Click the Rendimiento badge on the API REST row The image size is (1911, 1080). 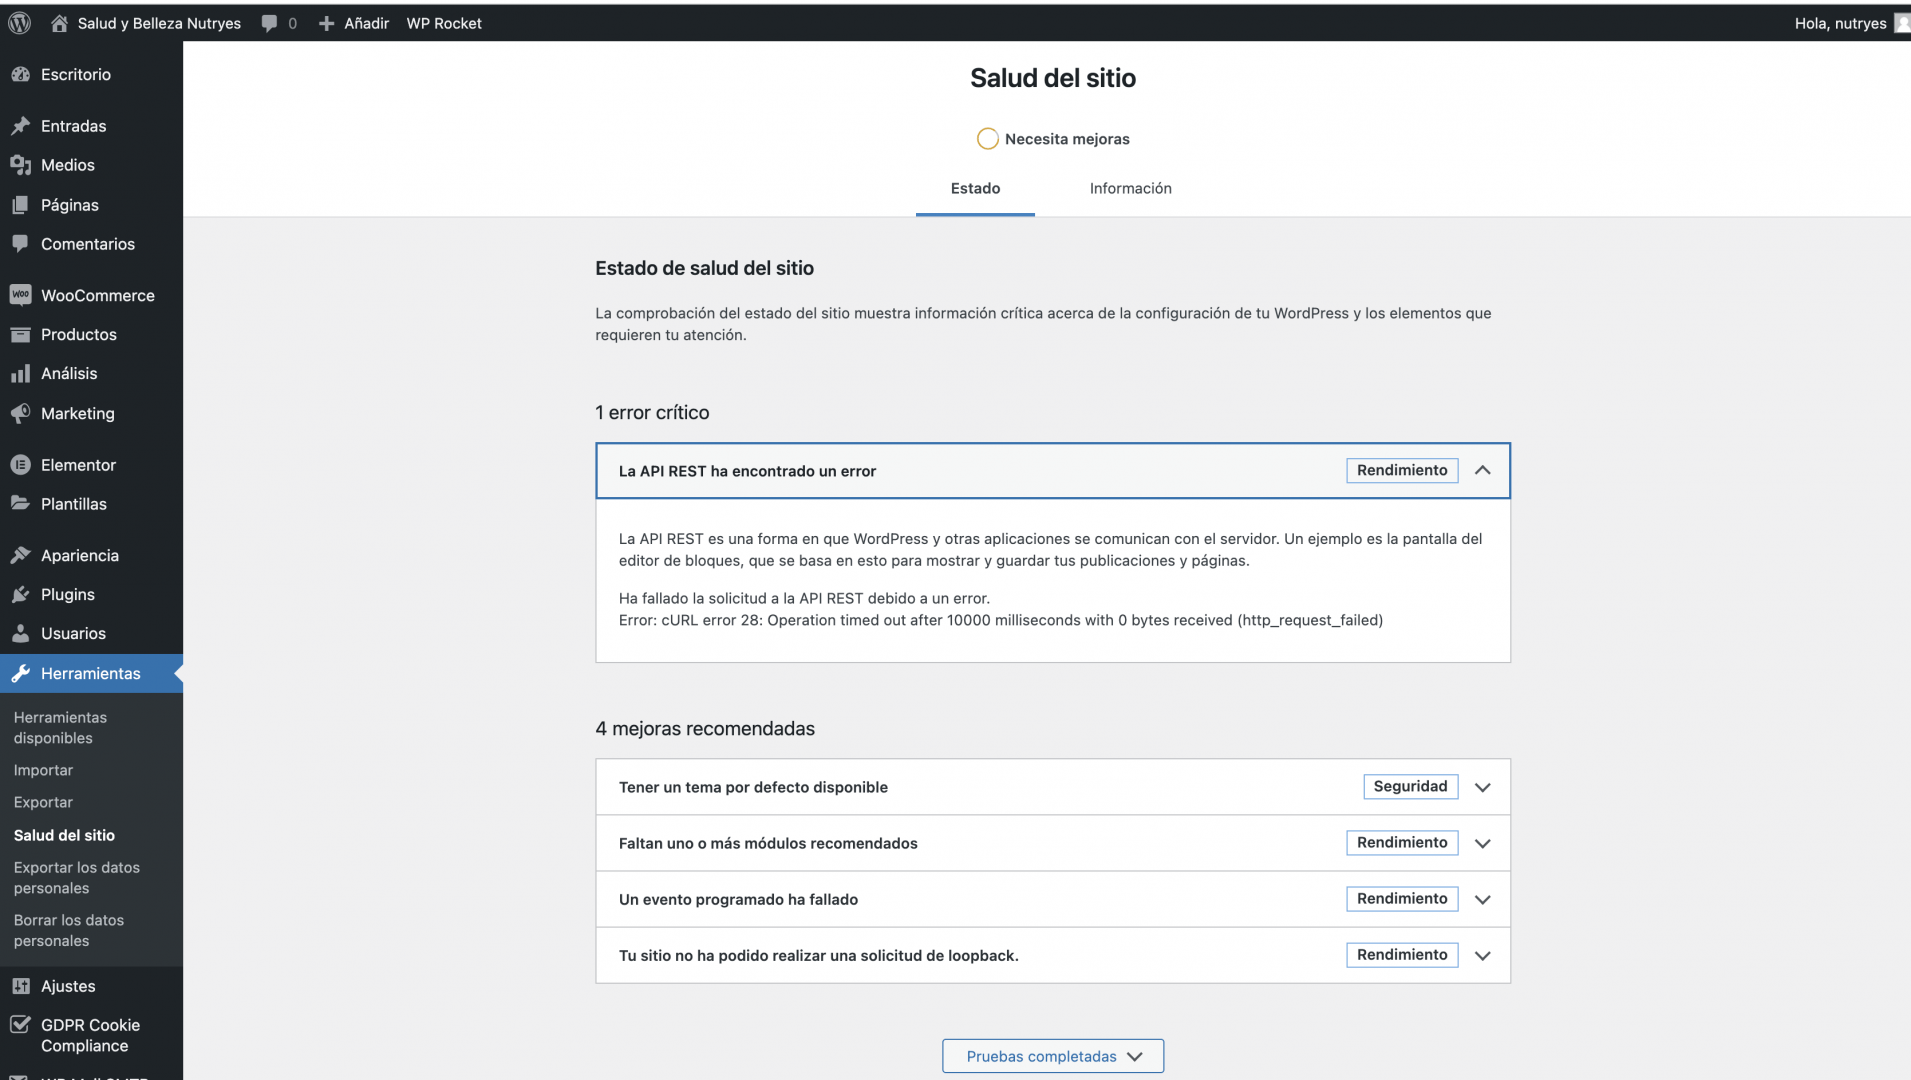[1402, 470]
